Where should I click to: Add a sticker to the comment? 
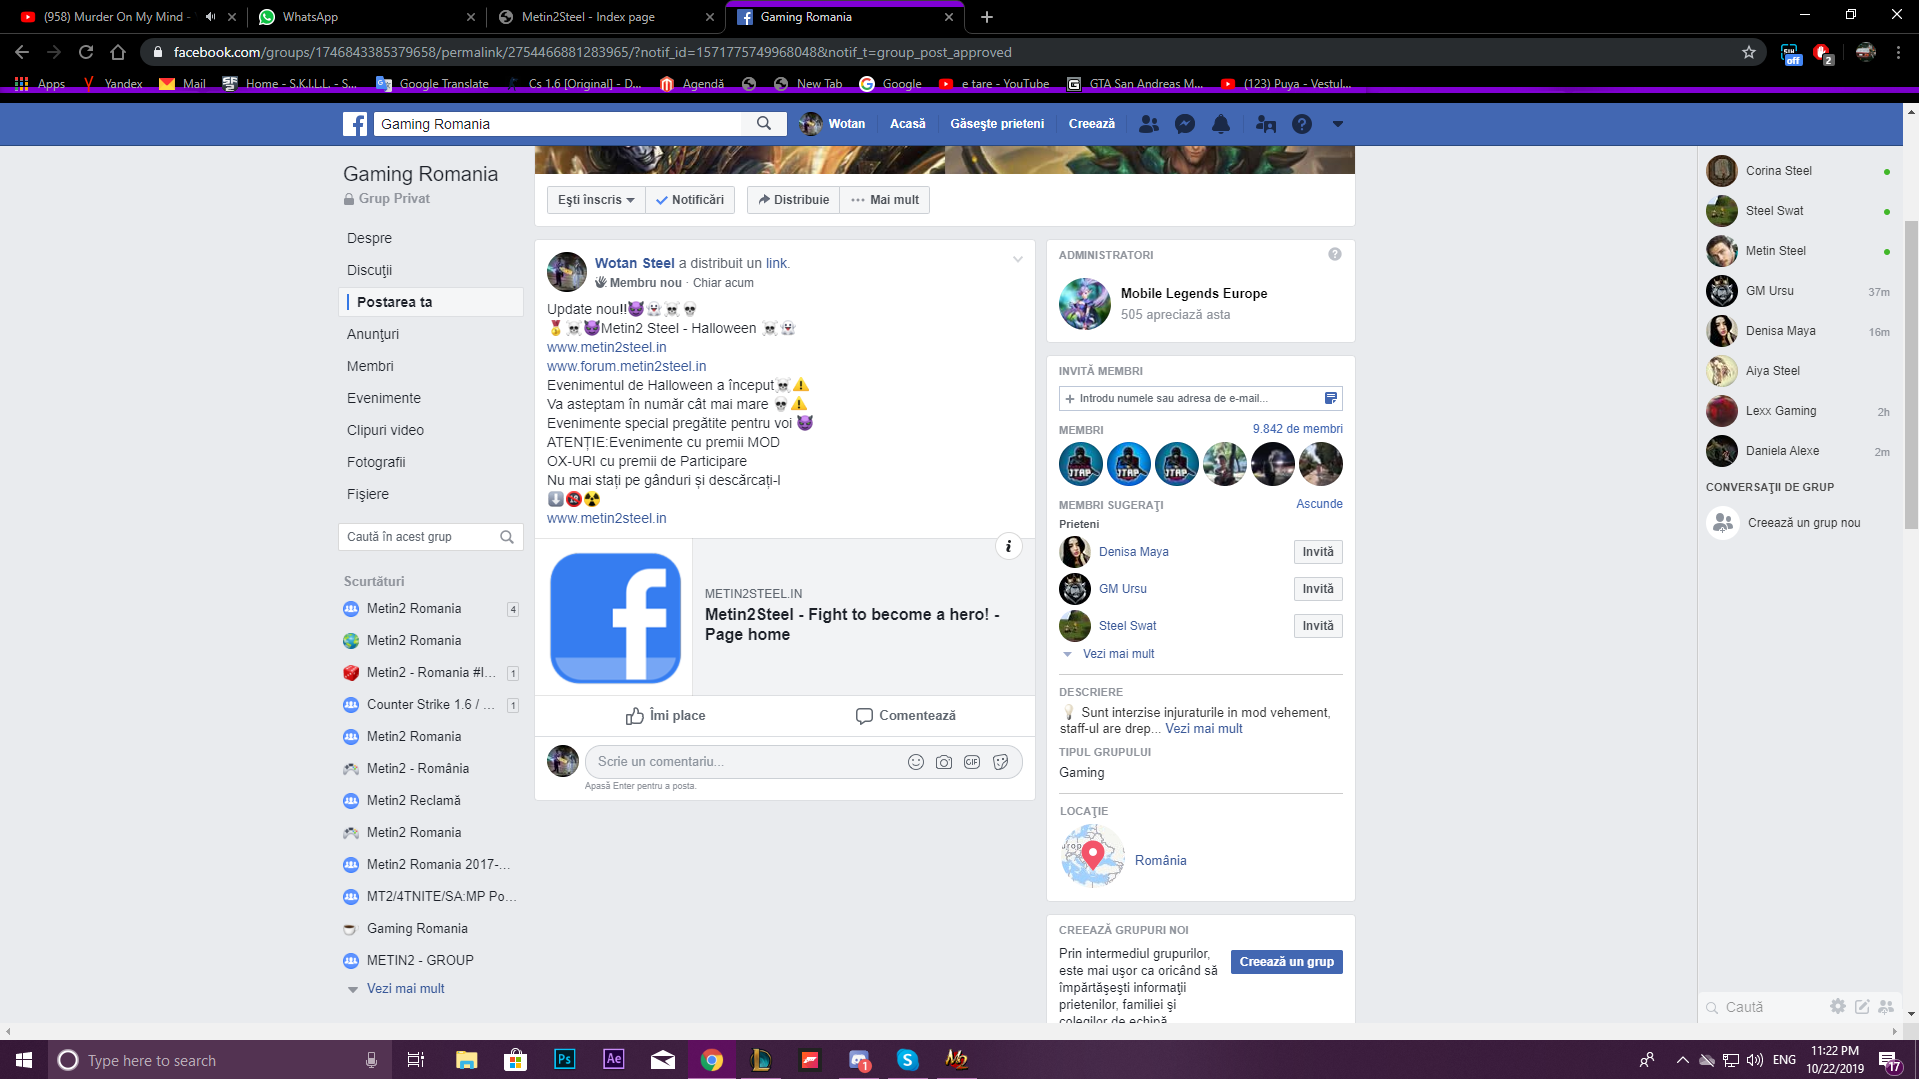coord(1000,762)
